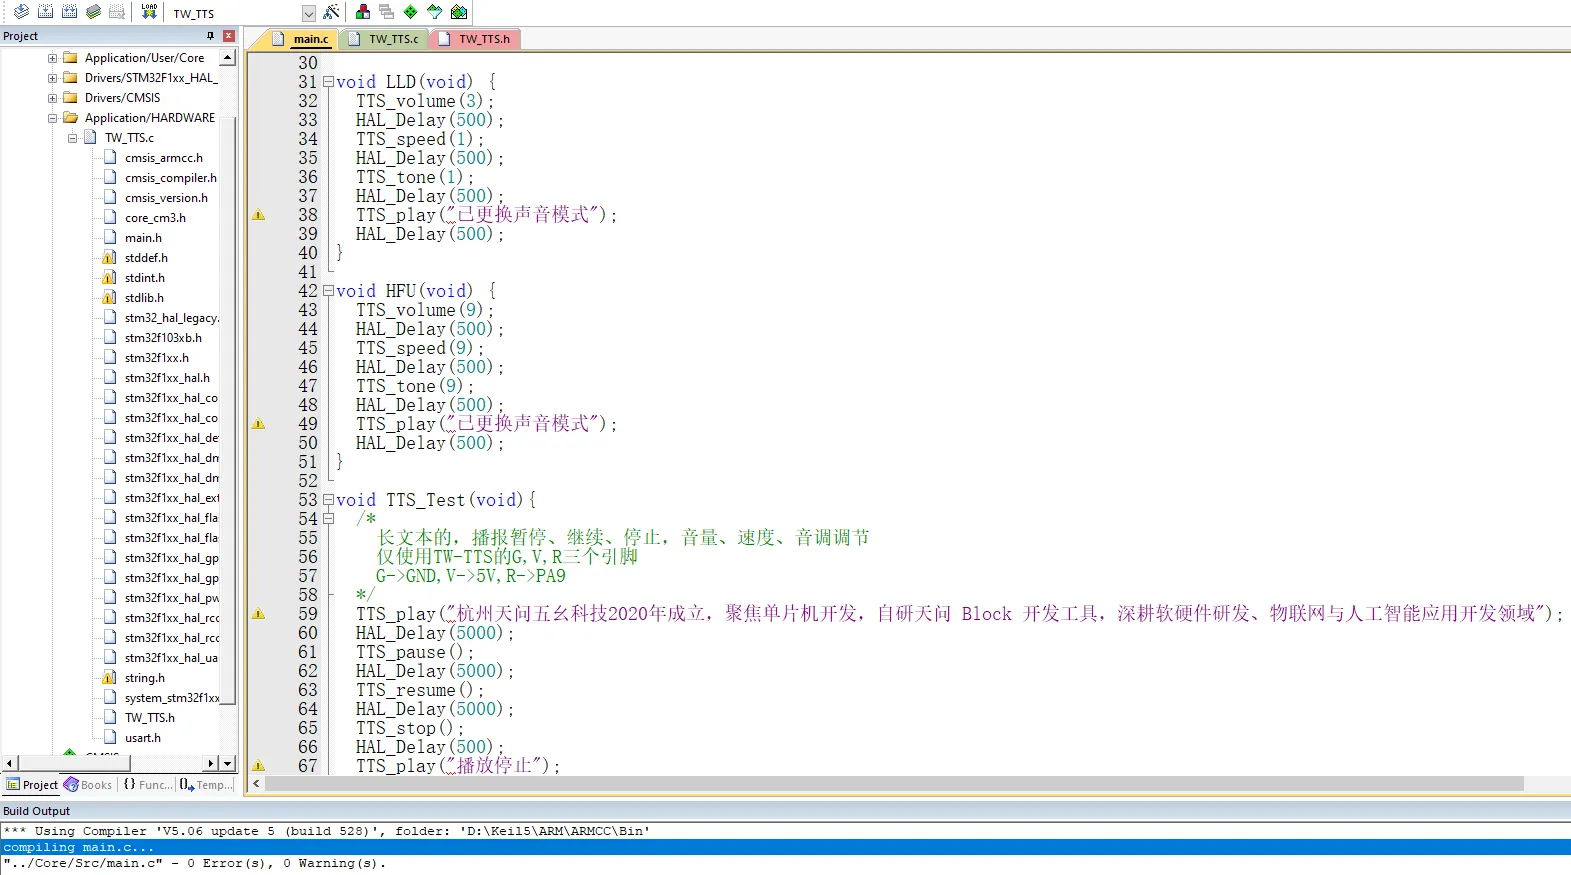Switch to the Books panel tab

(89, 785)
